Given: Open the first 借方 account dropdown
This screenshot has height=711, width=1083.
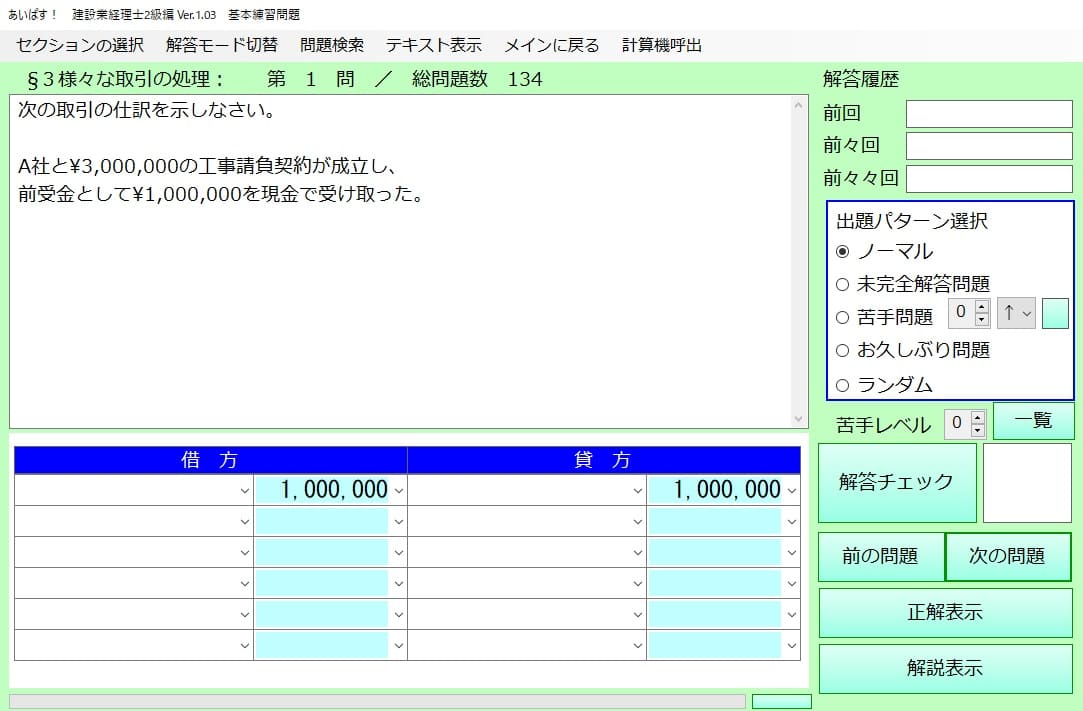Looking at the screenshot, I should (246, 490).
